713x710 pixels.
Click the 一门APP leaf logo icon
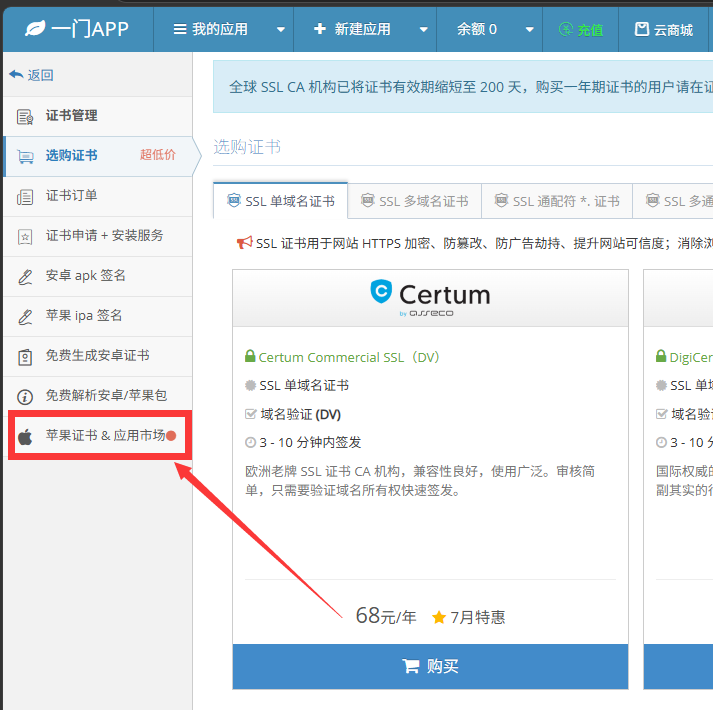tap(35, 29)
